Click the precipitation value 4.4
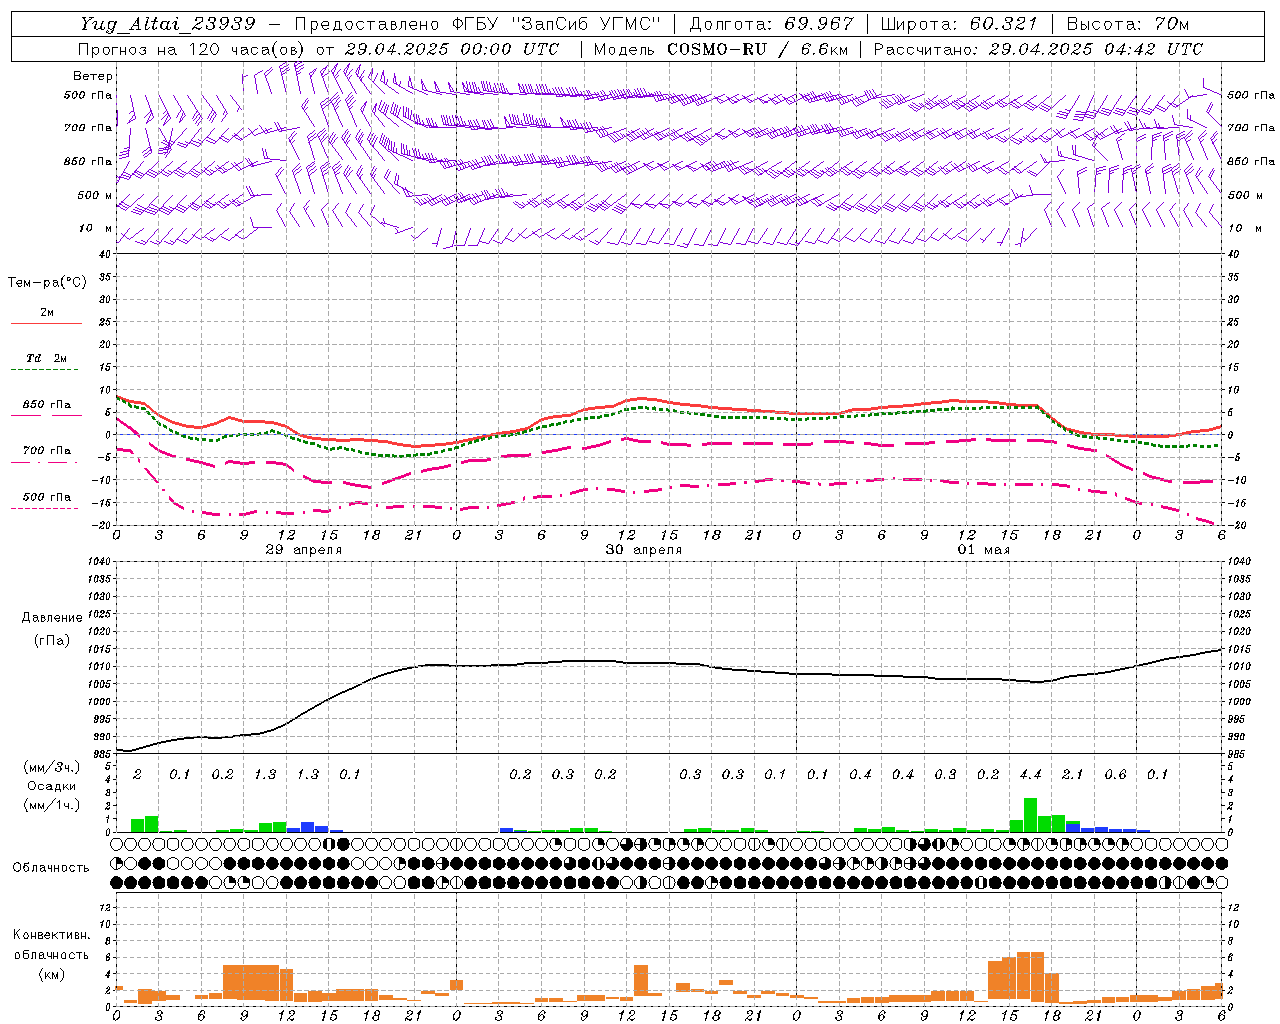The width and height of the screenshot is (1280, 1024). point(1030,774)
